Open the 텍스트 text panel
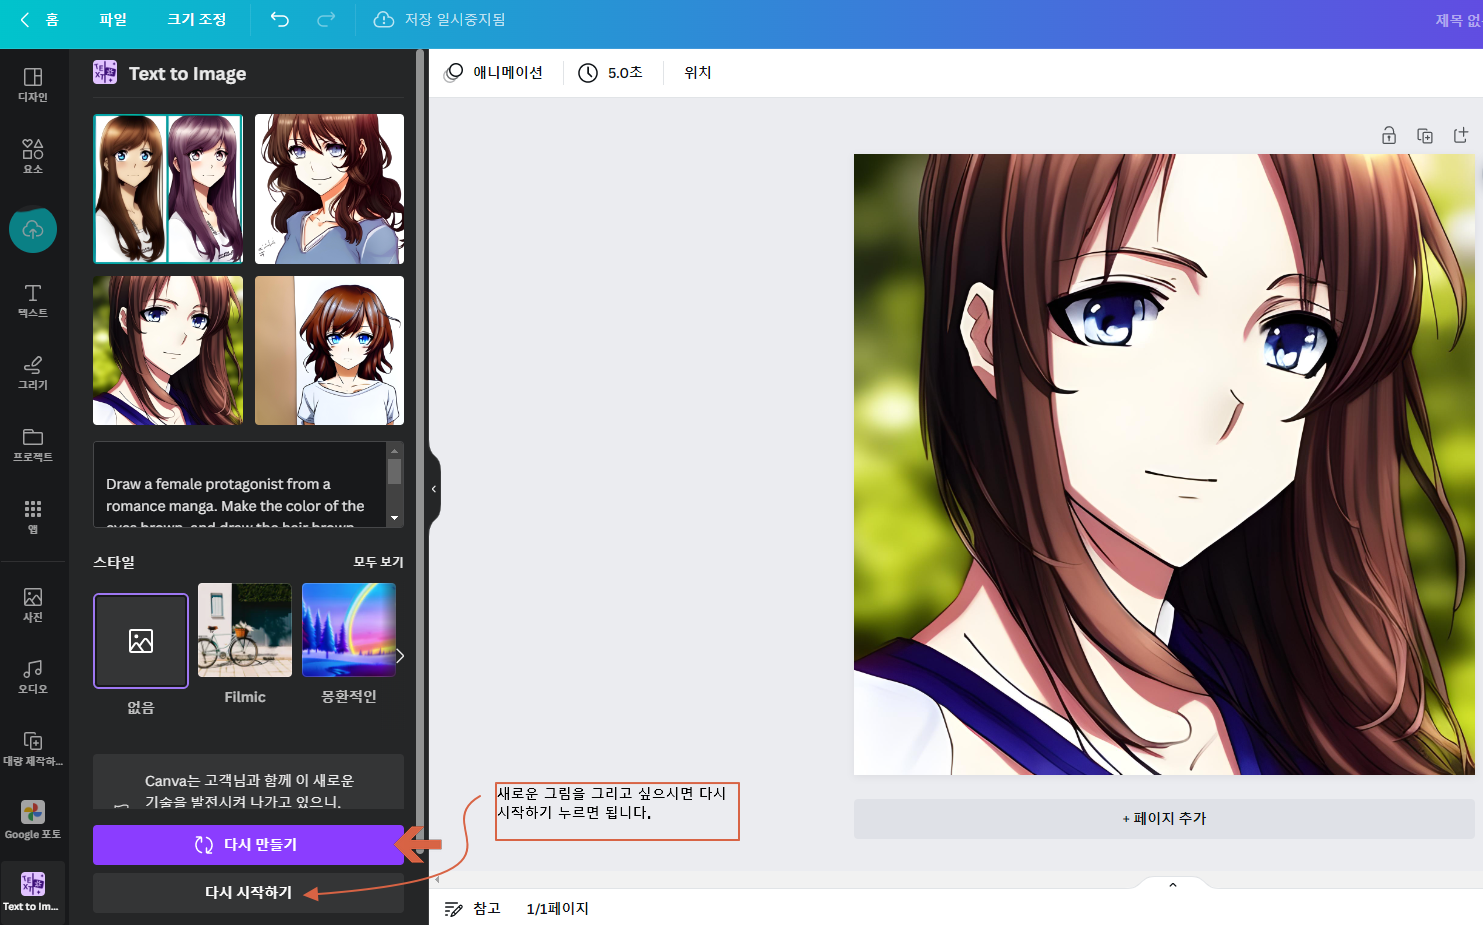1483x925 pixels. click(x=33, y=301)
